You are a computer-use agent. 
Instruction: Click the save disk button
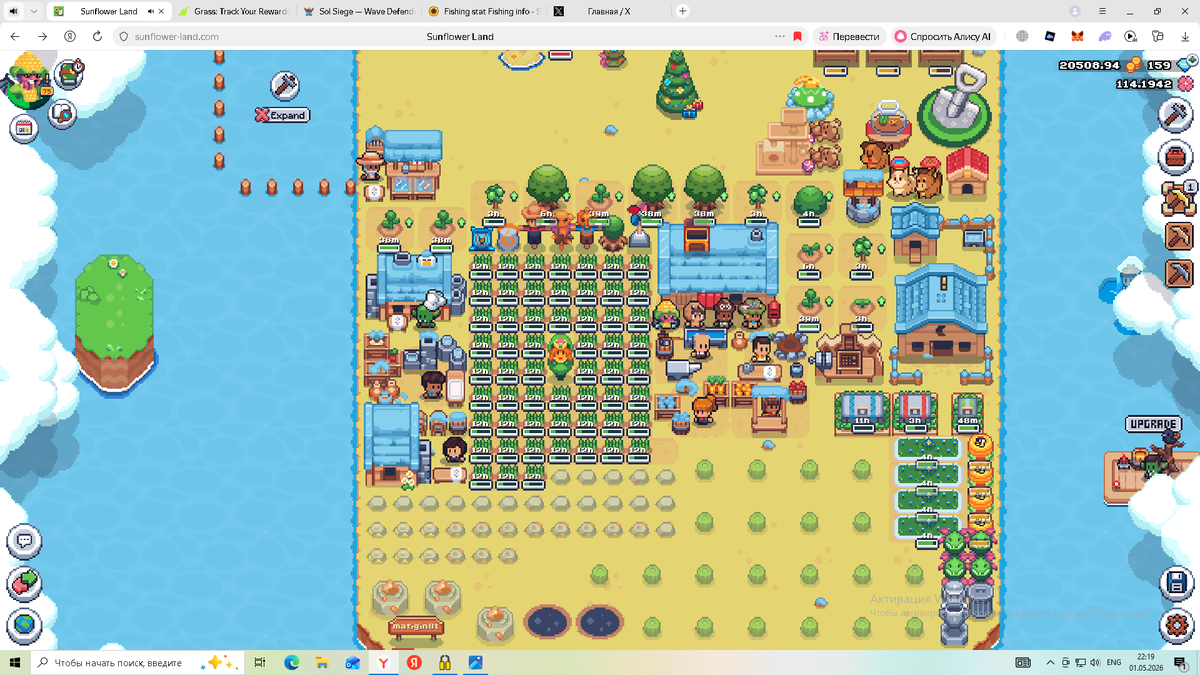coord(1178,583)
